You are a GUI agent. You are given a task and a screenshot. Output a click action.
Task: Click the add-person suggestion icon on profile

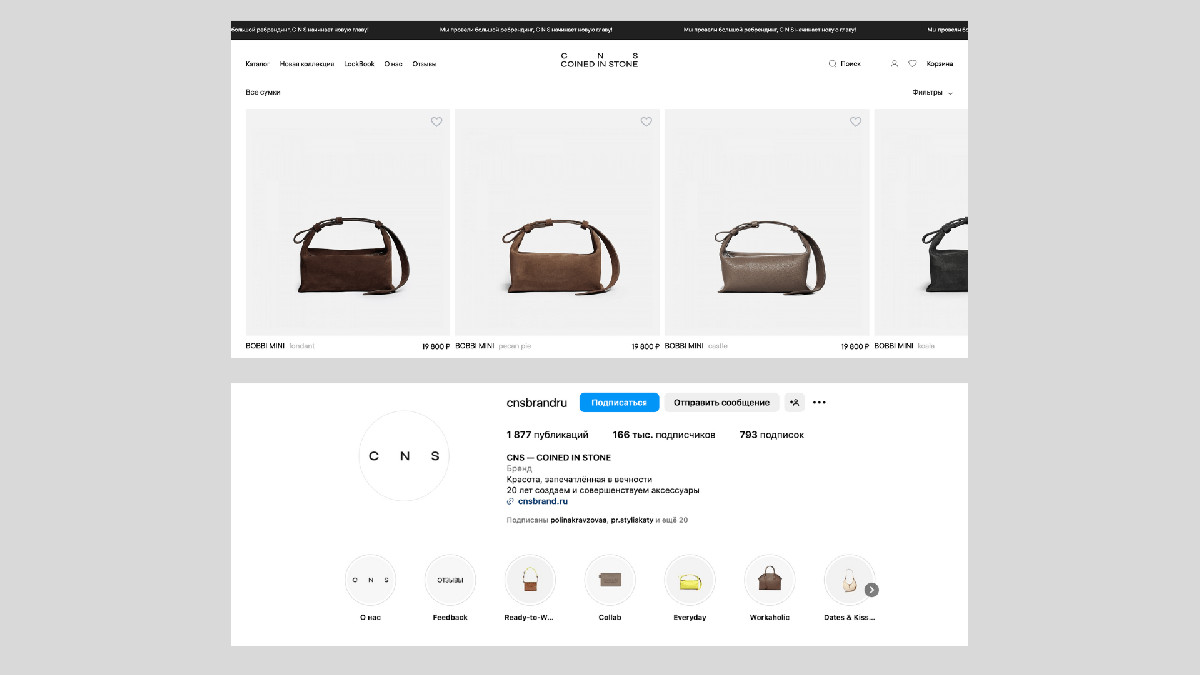[794, 402]
